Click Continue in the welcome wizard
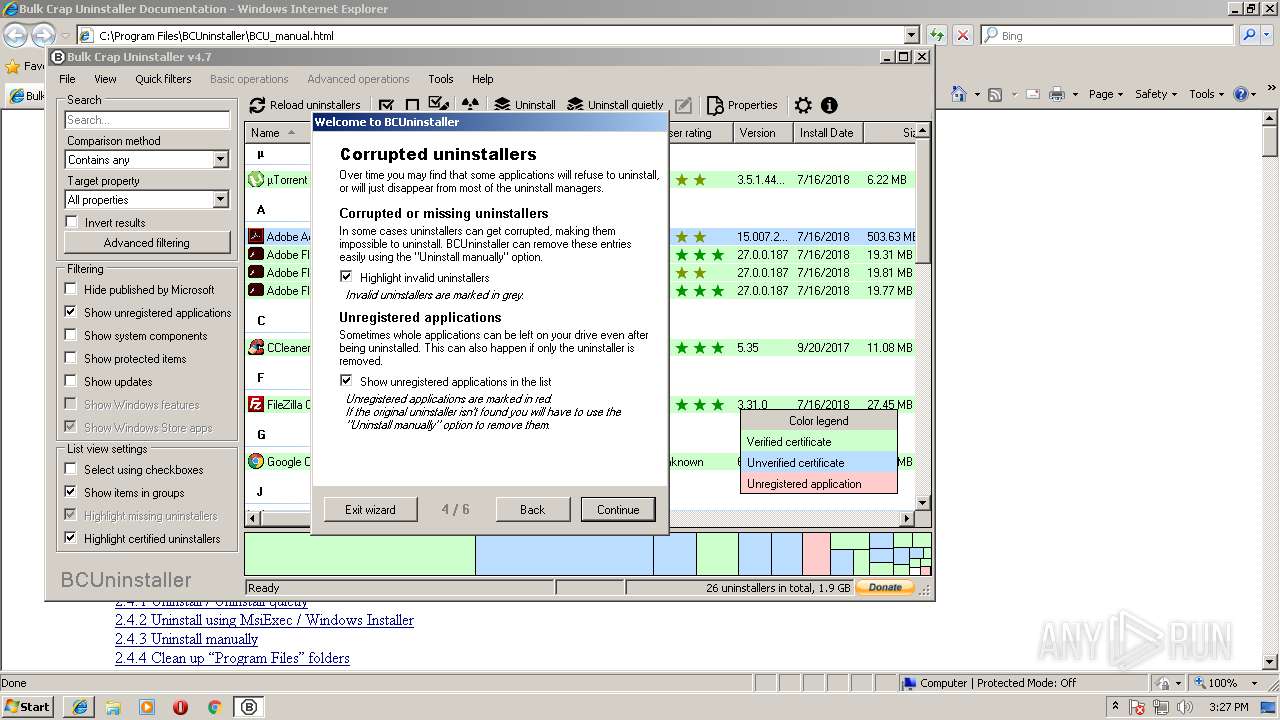Image resolution: width=1280 pixels, height=720 pixels. click(x=618, y=509)
